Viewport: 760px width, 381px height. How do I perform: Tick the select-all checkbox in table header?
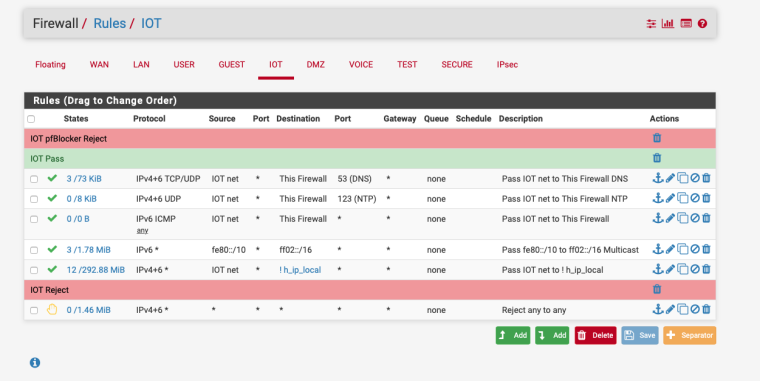pos(31,119)
